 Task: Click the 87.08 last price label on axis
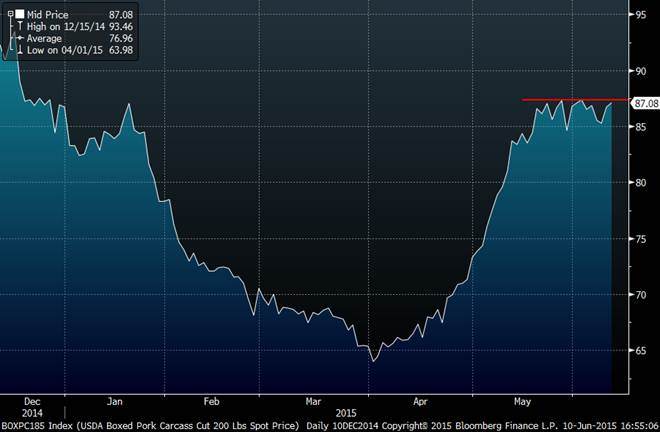click(646, 103)
